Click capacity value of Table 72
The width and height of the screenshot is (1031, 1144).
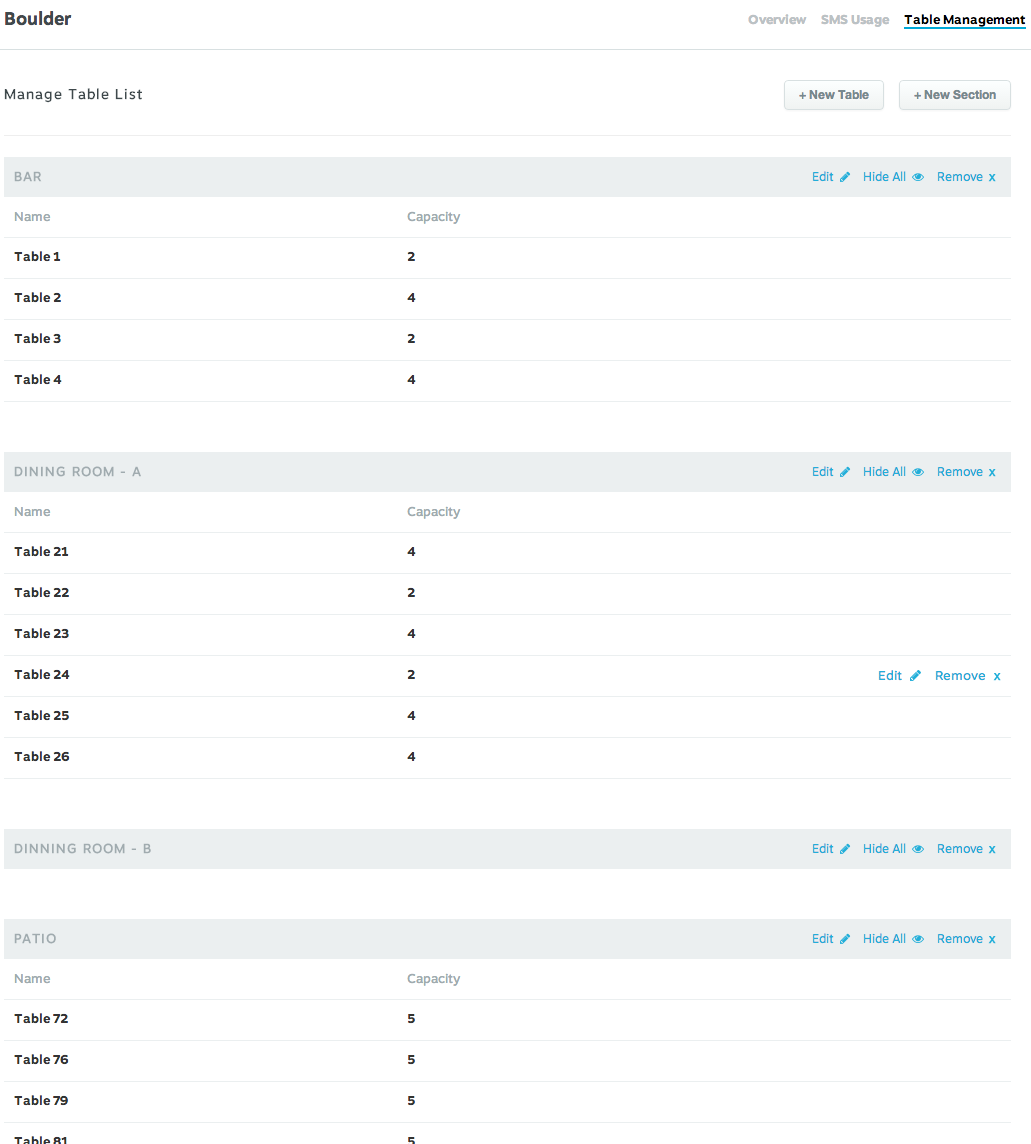pyautogui.click(x=411, y=1019)
